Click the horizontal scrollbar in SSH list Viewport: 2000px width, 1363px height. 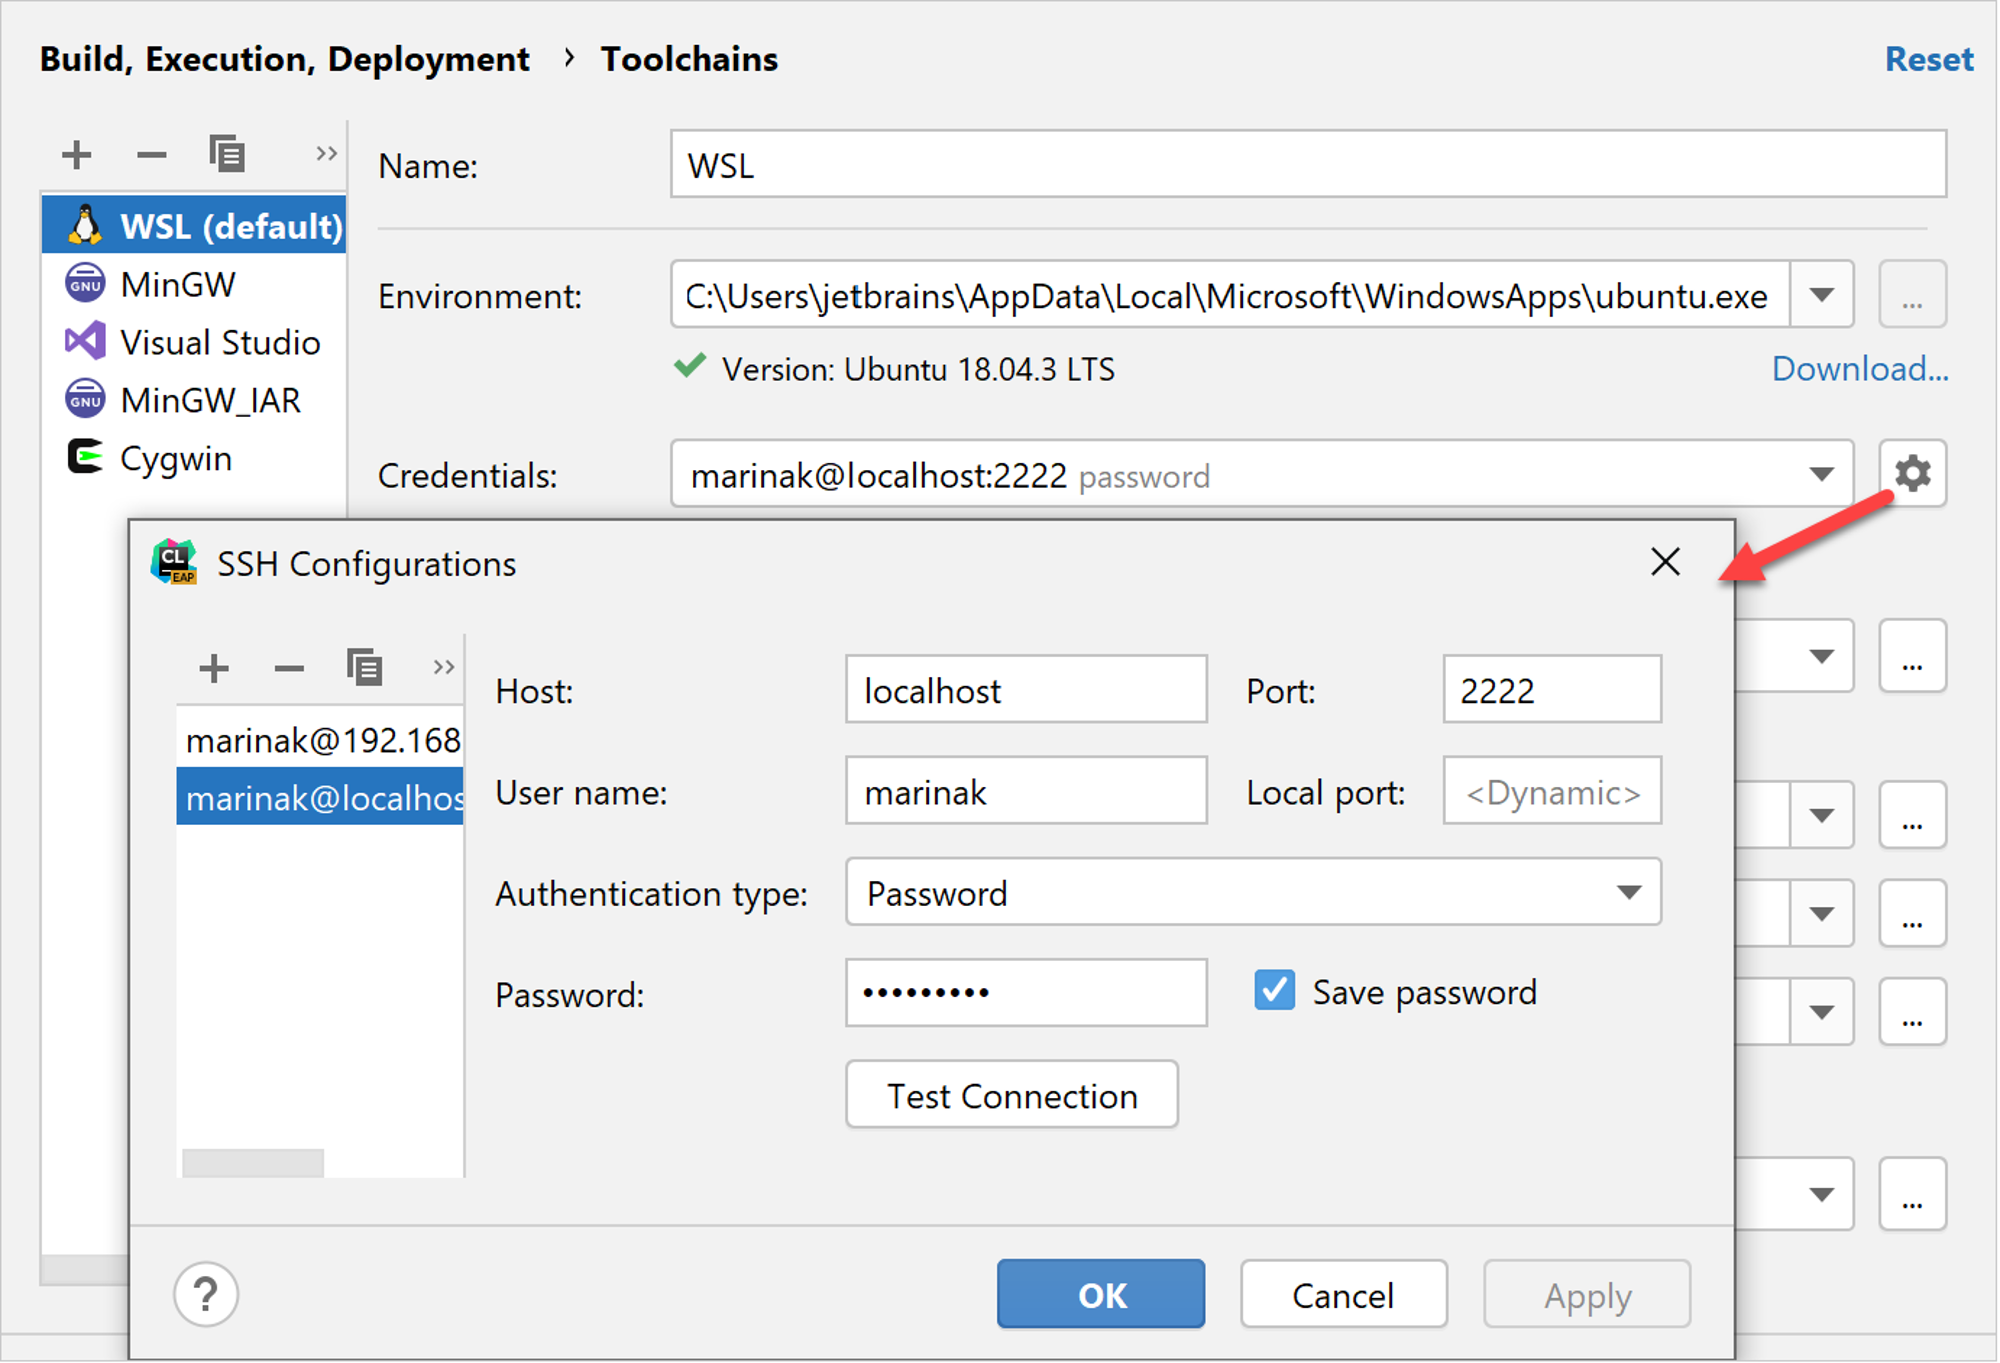253,1162
